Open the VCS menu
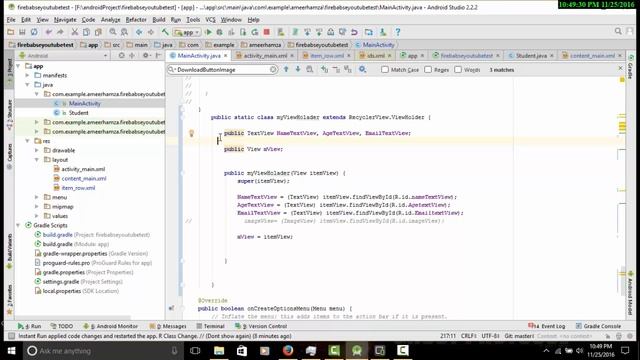640x360 pixels. click(x=210, y=20)
